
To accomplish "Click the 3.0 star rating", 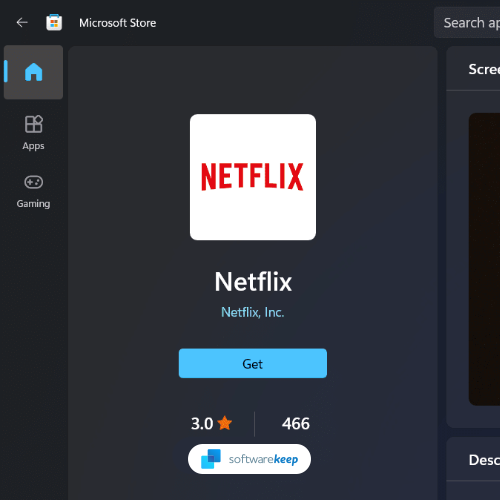I will (211, 424).
